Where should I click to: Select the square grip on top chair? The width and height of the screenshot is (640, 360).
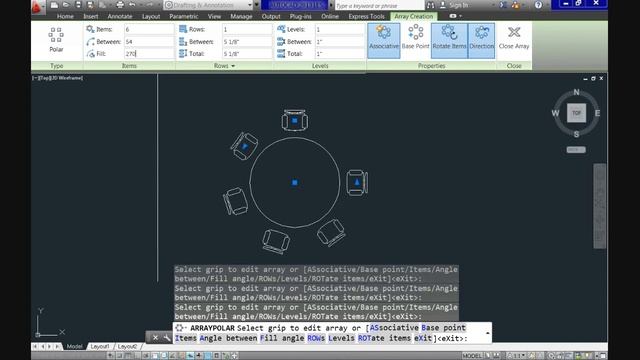[295, 120]
